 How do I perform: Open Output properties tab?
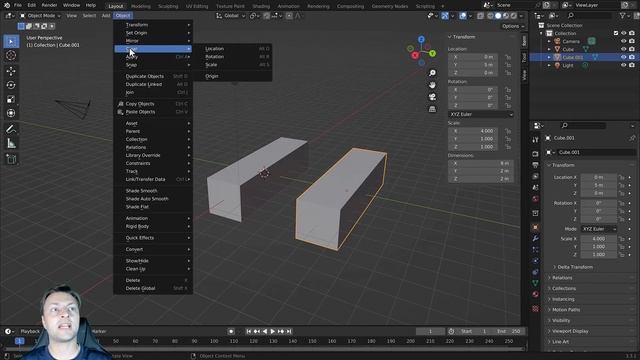click(536, 165)
